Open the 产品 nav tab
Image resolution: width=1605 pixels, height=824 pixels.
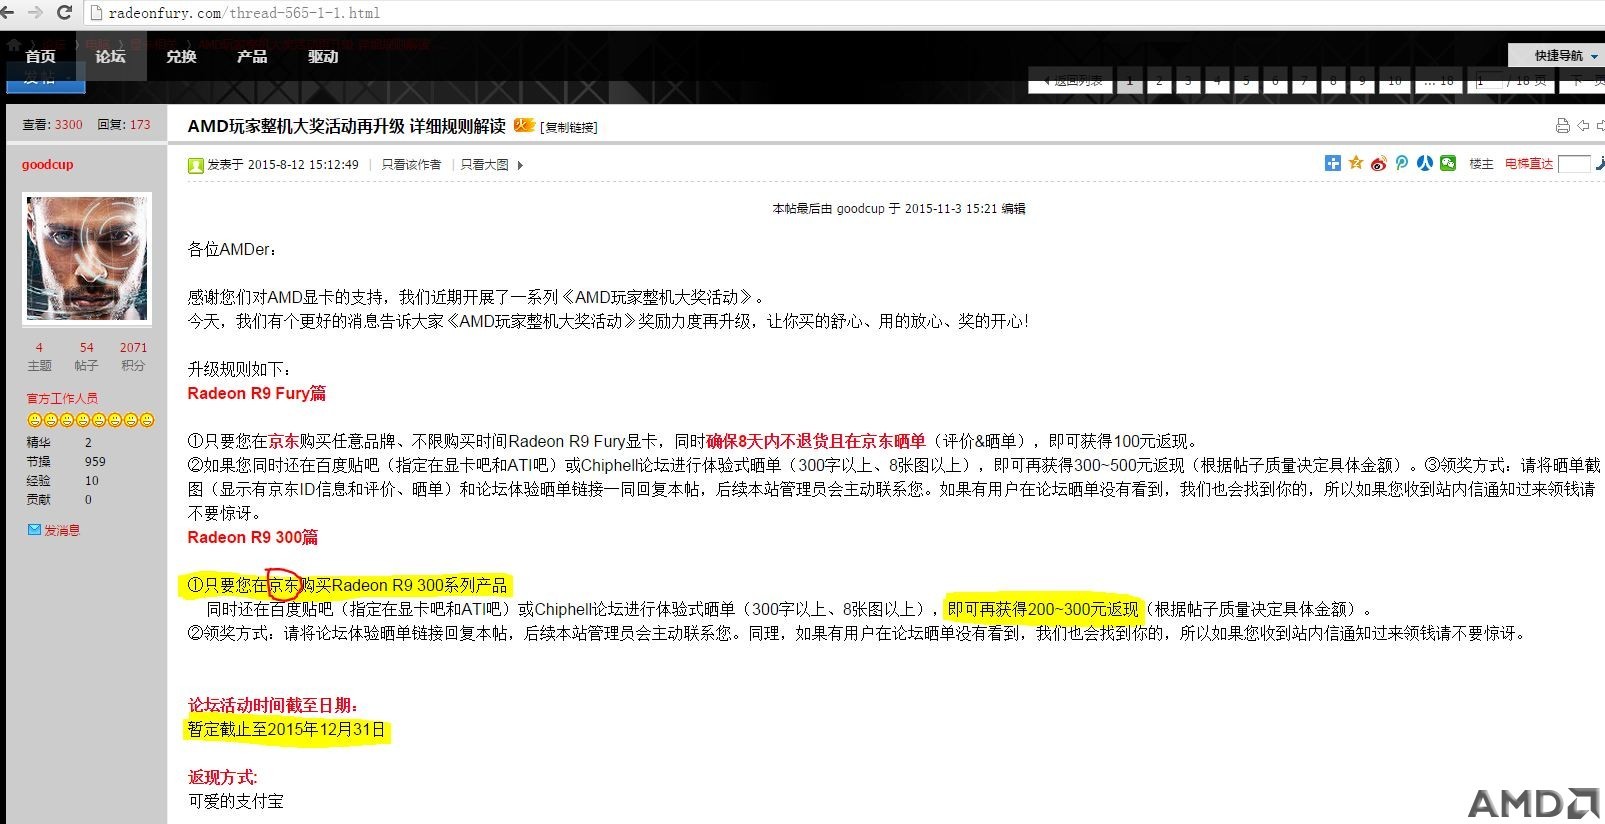[x=252, y=57]
